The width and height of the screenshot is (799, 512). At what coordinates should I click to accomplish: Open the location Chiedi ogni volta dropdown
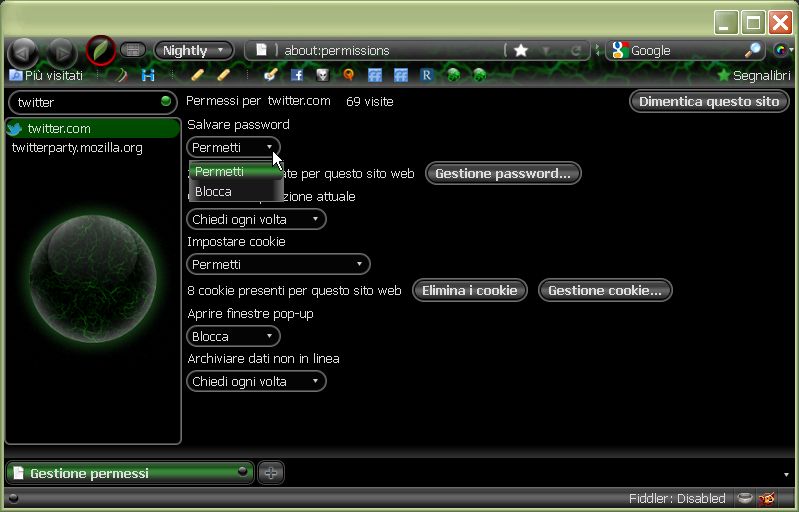256,220
